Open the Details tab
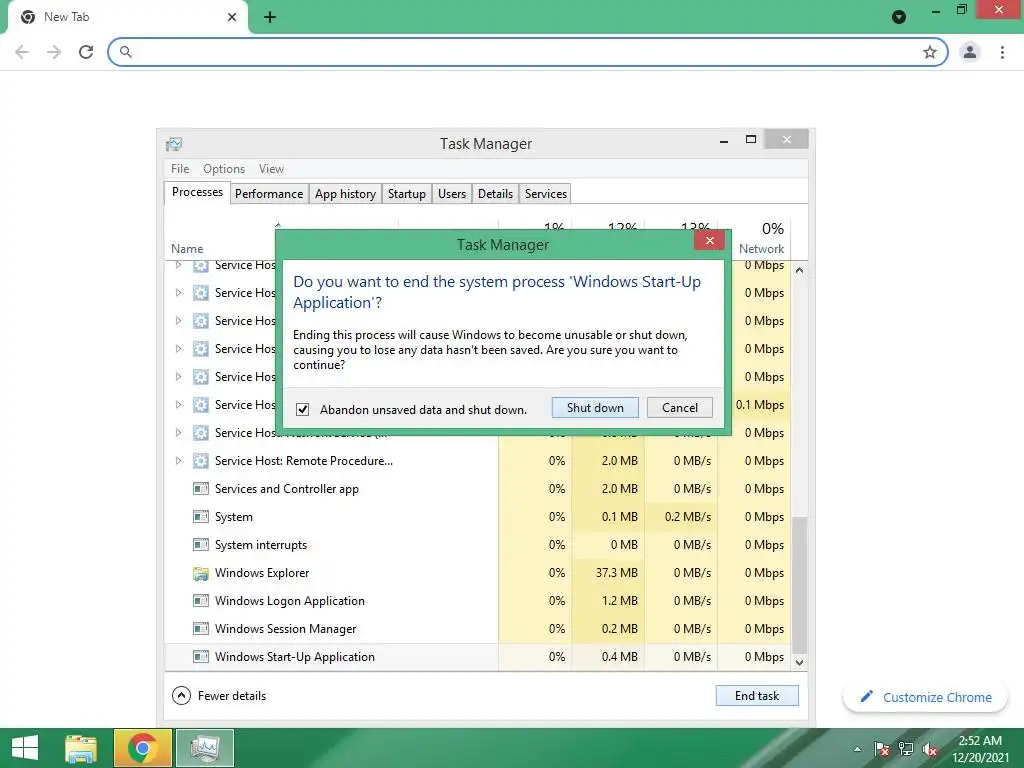The height and width of the screenshot is (768, 1024). (x=496, y=194)
